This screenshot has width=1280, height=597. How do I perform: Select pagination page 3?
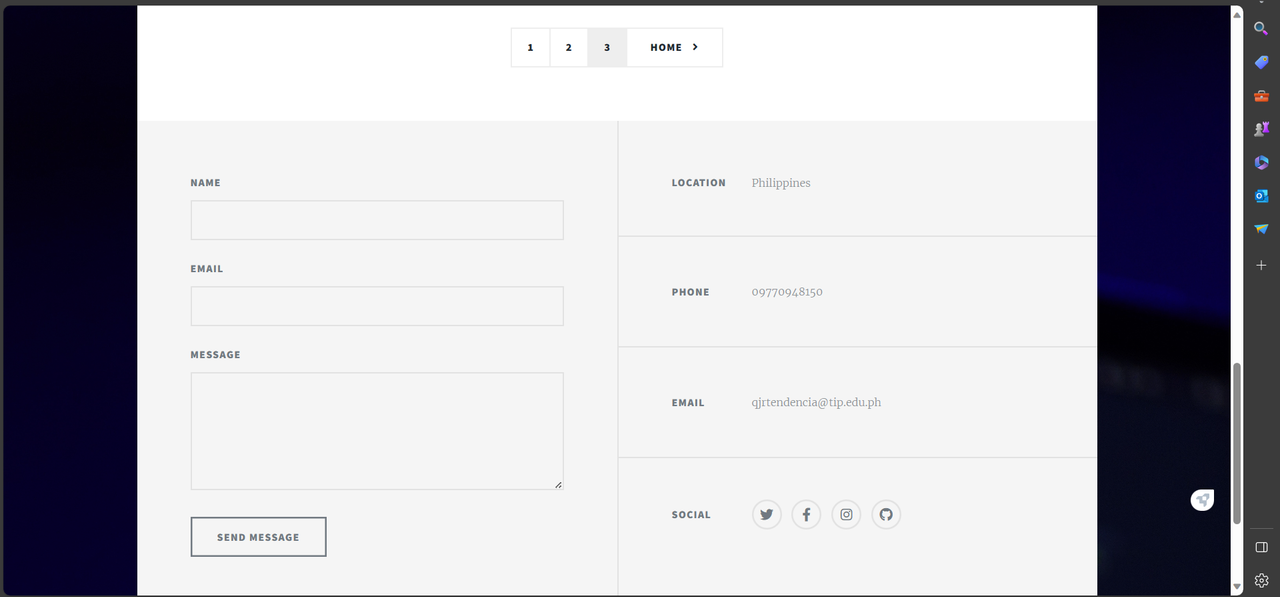click(607, 47)
